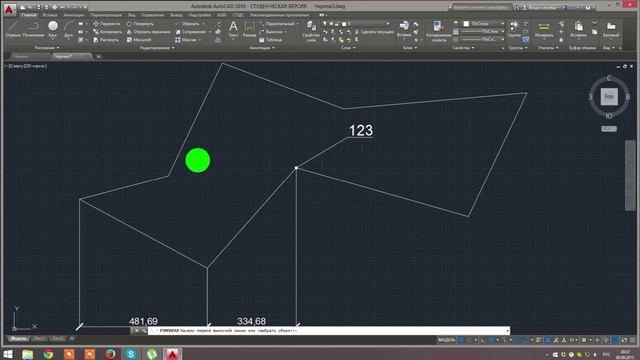
Task: Click the Move (Перенести) command
Action: [x=107, y=24]
